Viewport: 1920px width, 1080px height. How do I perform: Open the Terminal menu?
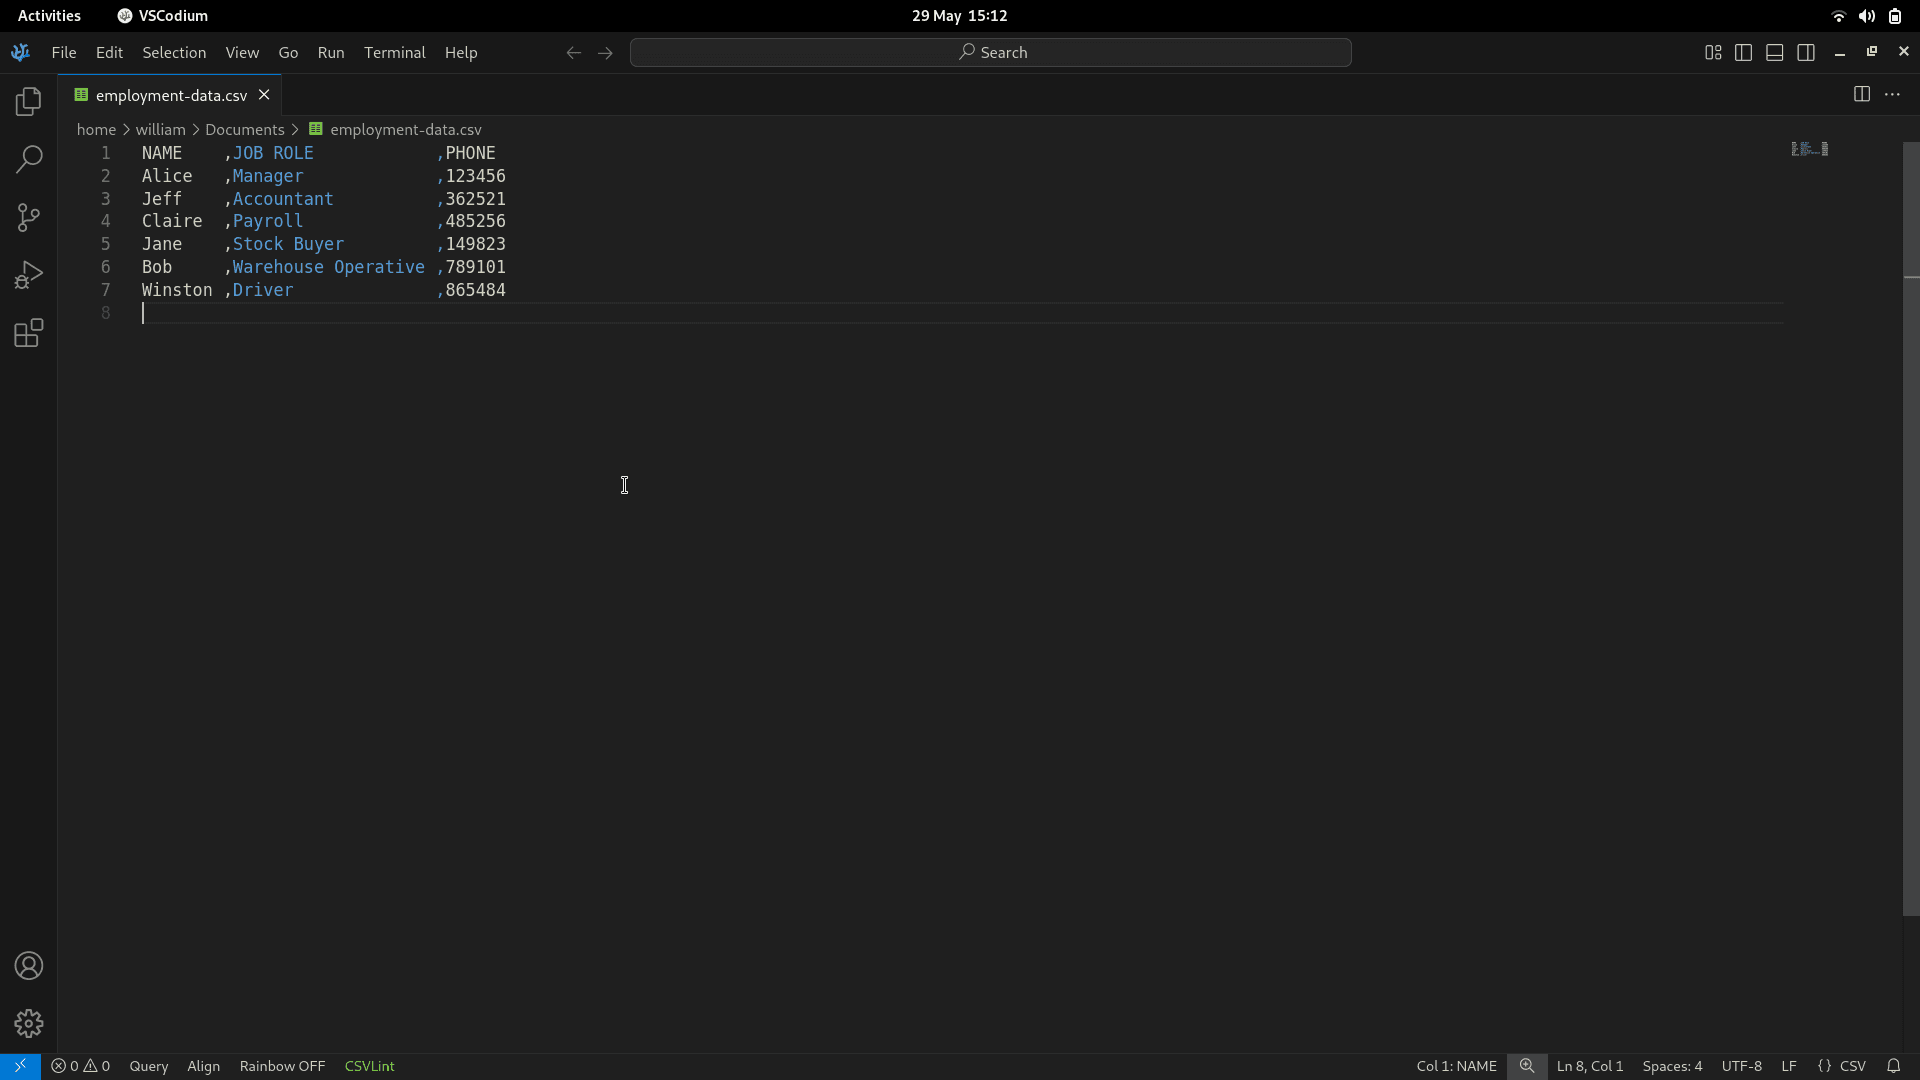[395, 52]
